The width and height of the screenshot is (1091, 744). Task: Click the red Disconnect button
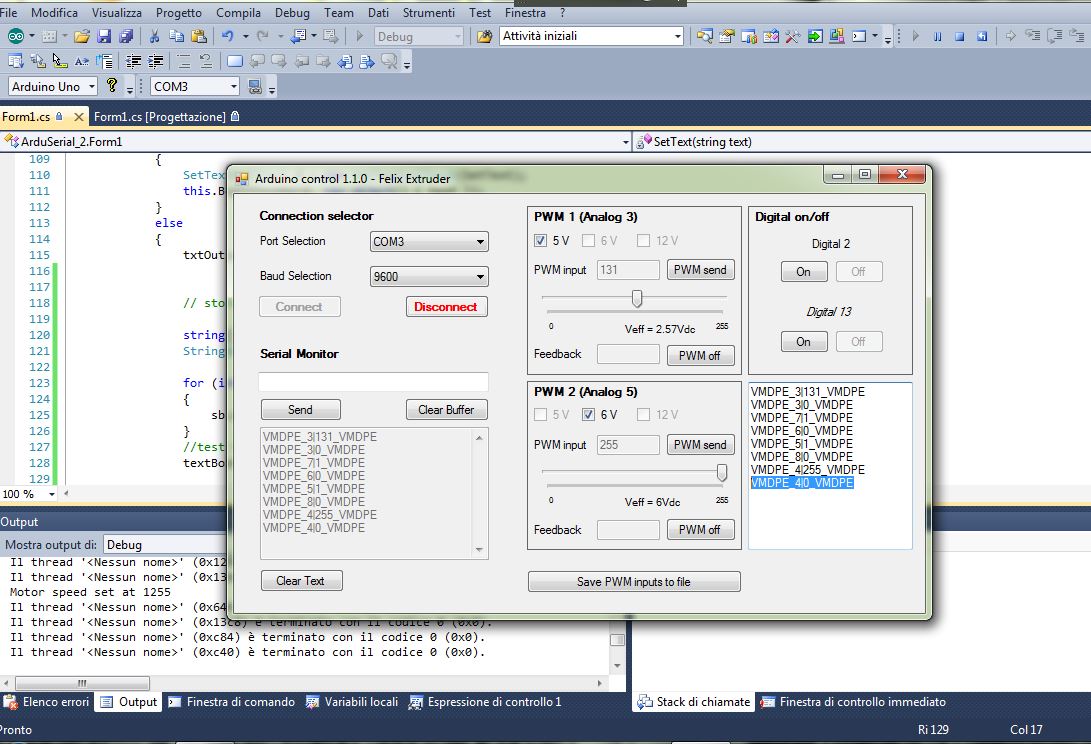click(x=446, y=307)
